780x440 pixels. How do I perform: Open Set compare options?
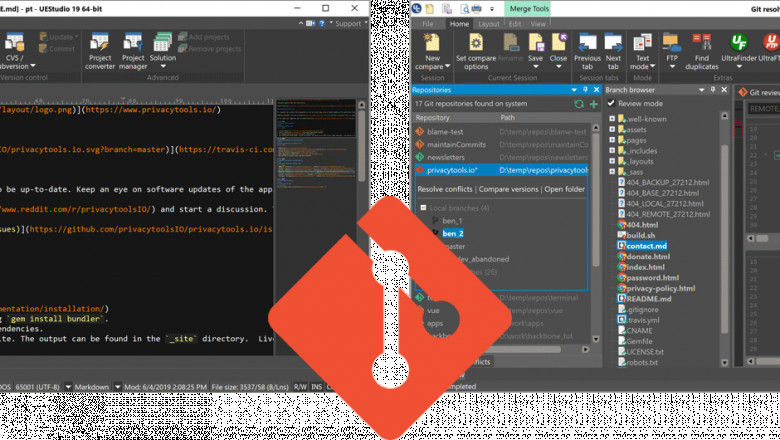[x=476, y=52]
